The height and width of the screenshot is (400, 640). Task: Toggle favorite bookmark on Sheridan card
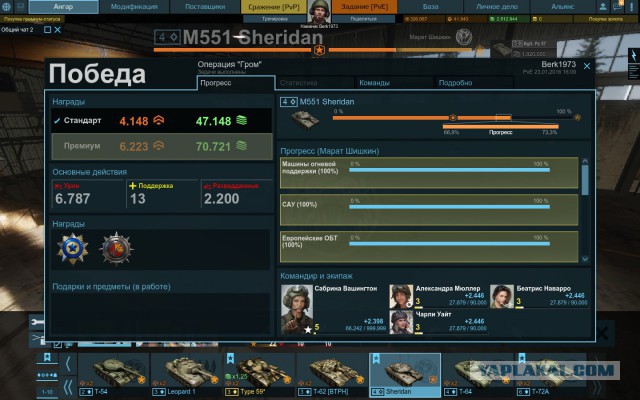376,358
